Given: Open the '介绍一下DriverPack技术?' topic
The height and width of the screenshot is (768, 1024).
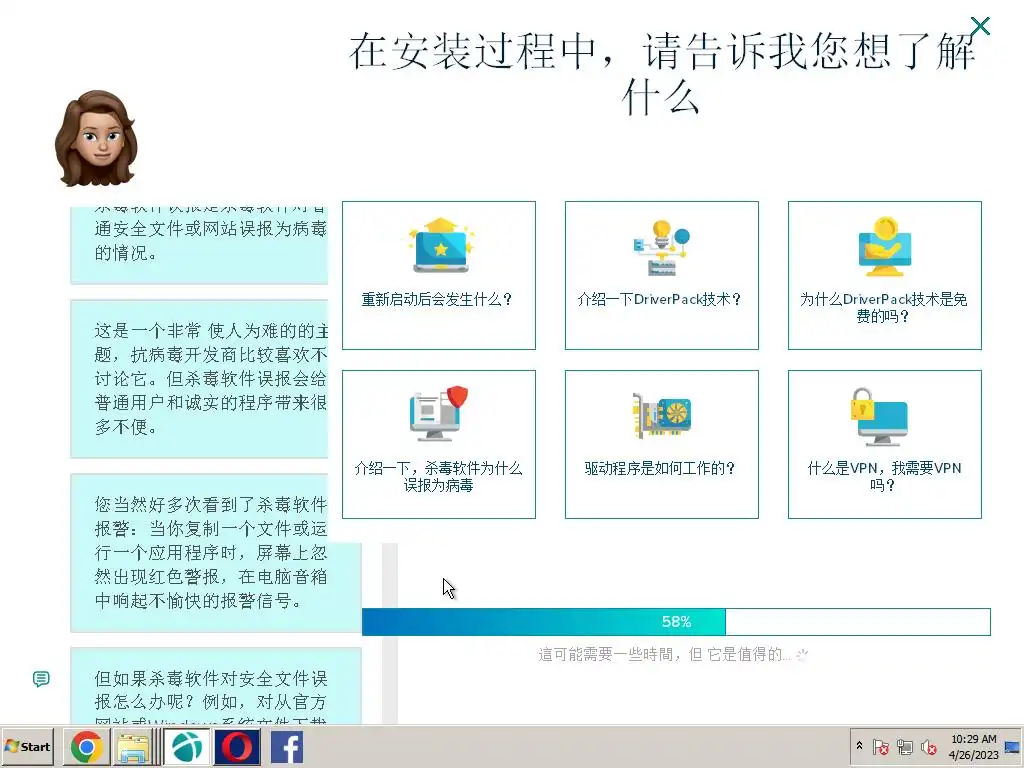Looking at the screenshot, I should [662, 276].
